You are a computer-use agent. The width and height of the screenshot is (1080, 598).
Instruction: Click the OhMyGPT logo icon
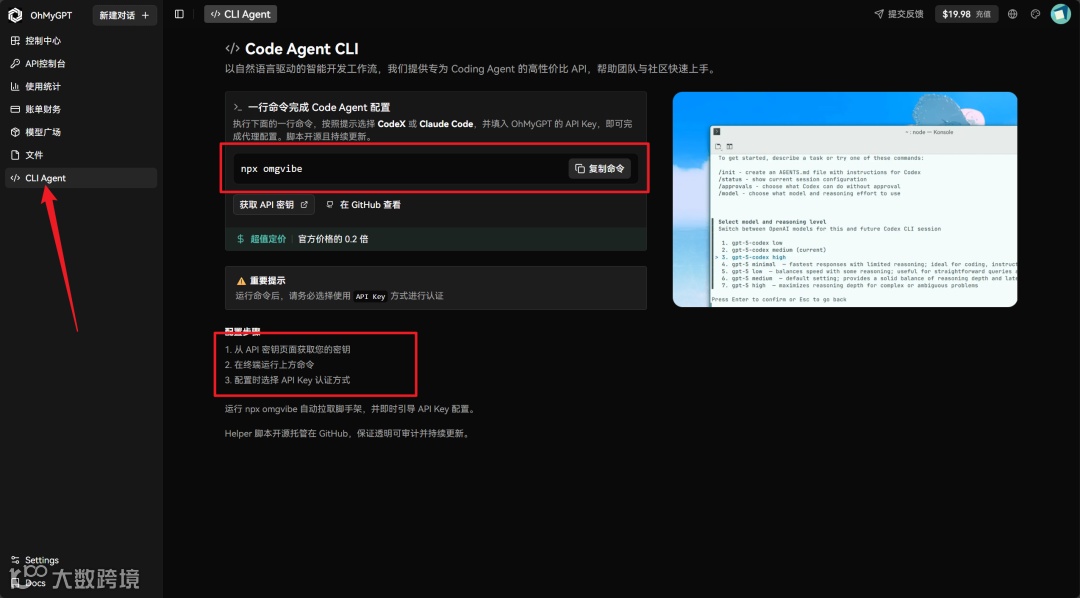click(15, 14)
